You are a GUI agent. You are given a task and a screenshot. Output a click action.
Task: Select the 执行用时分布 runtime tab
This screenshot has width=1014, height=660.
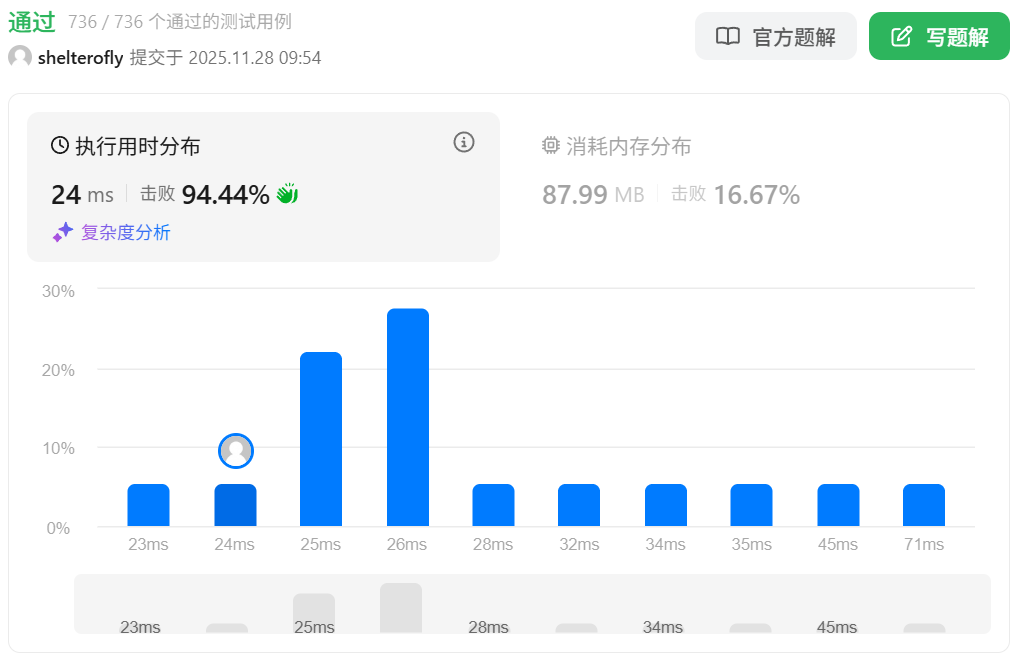click(138, 146)
